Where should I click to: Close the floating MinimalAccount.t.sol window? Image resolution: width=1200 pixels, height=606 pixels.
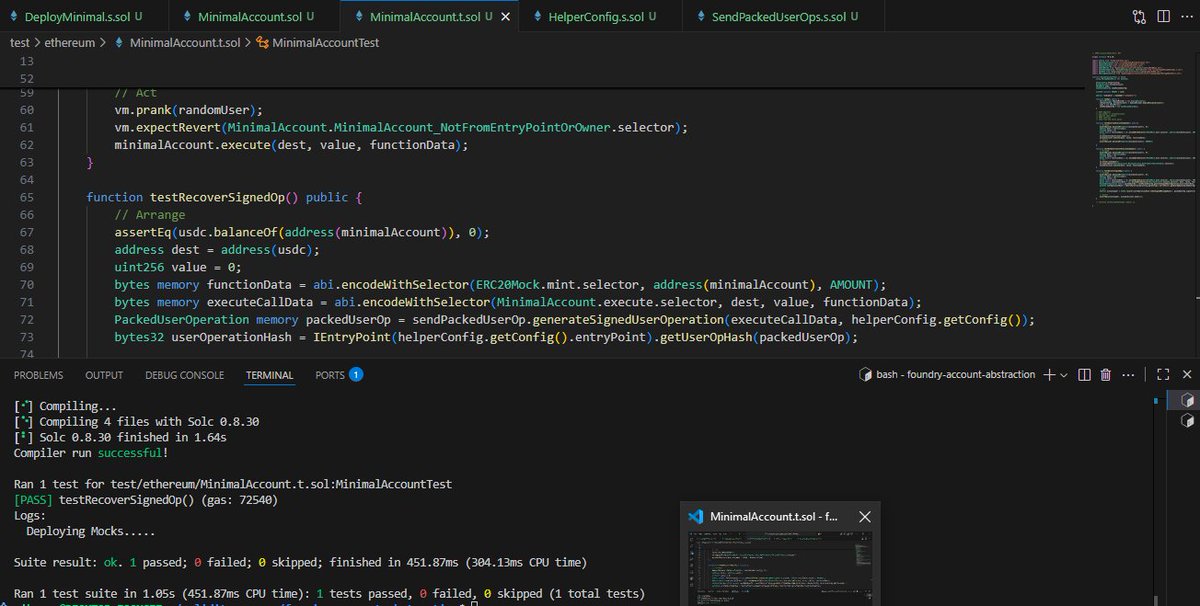tap(865, 517)
